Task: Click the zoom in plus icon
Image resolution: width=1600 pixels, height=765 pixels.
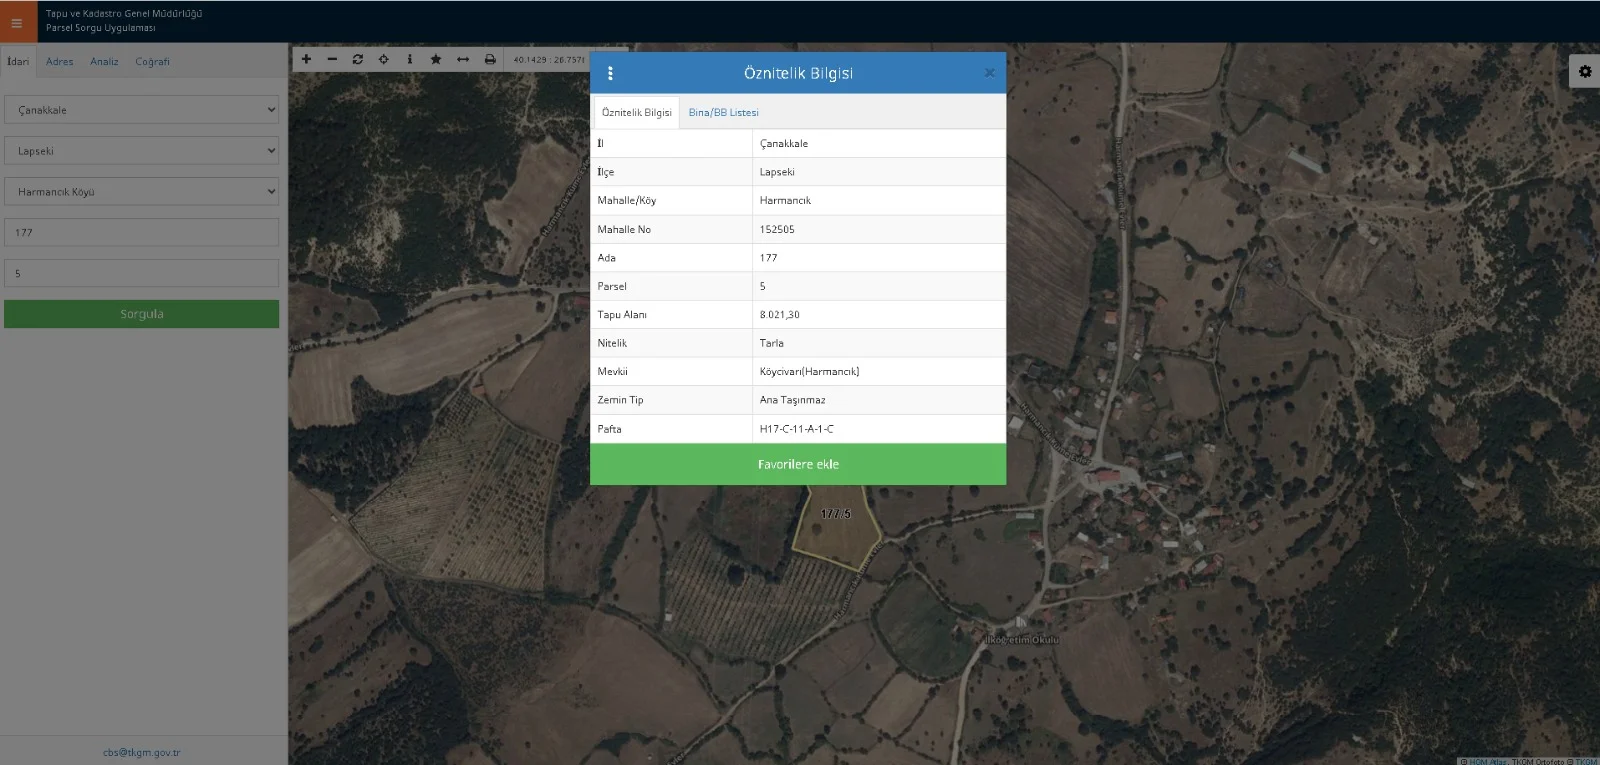Action: click(306, 59)
